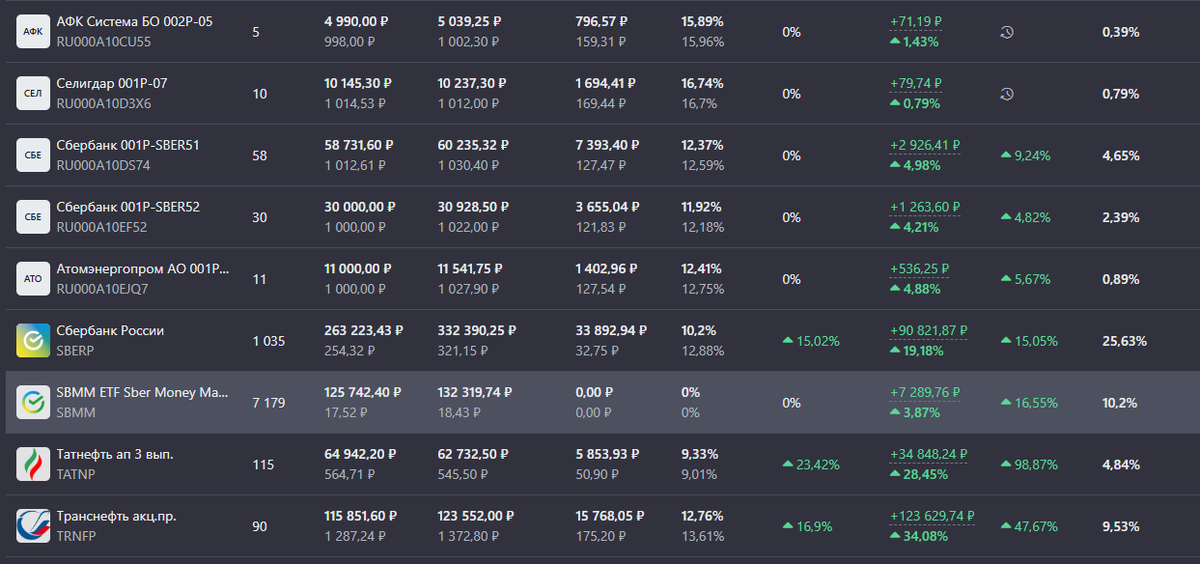Click profit +71,19 ₽ for АФК Система
Screen dimensions: 1200x564
coord(916,21)
